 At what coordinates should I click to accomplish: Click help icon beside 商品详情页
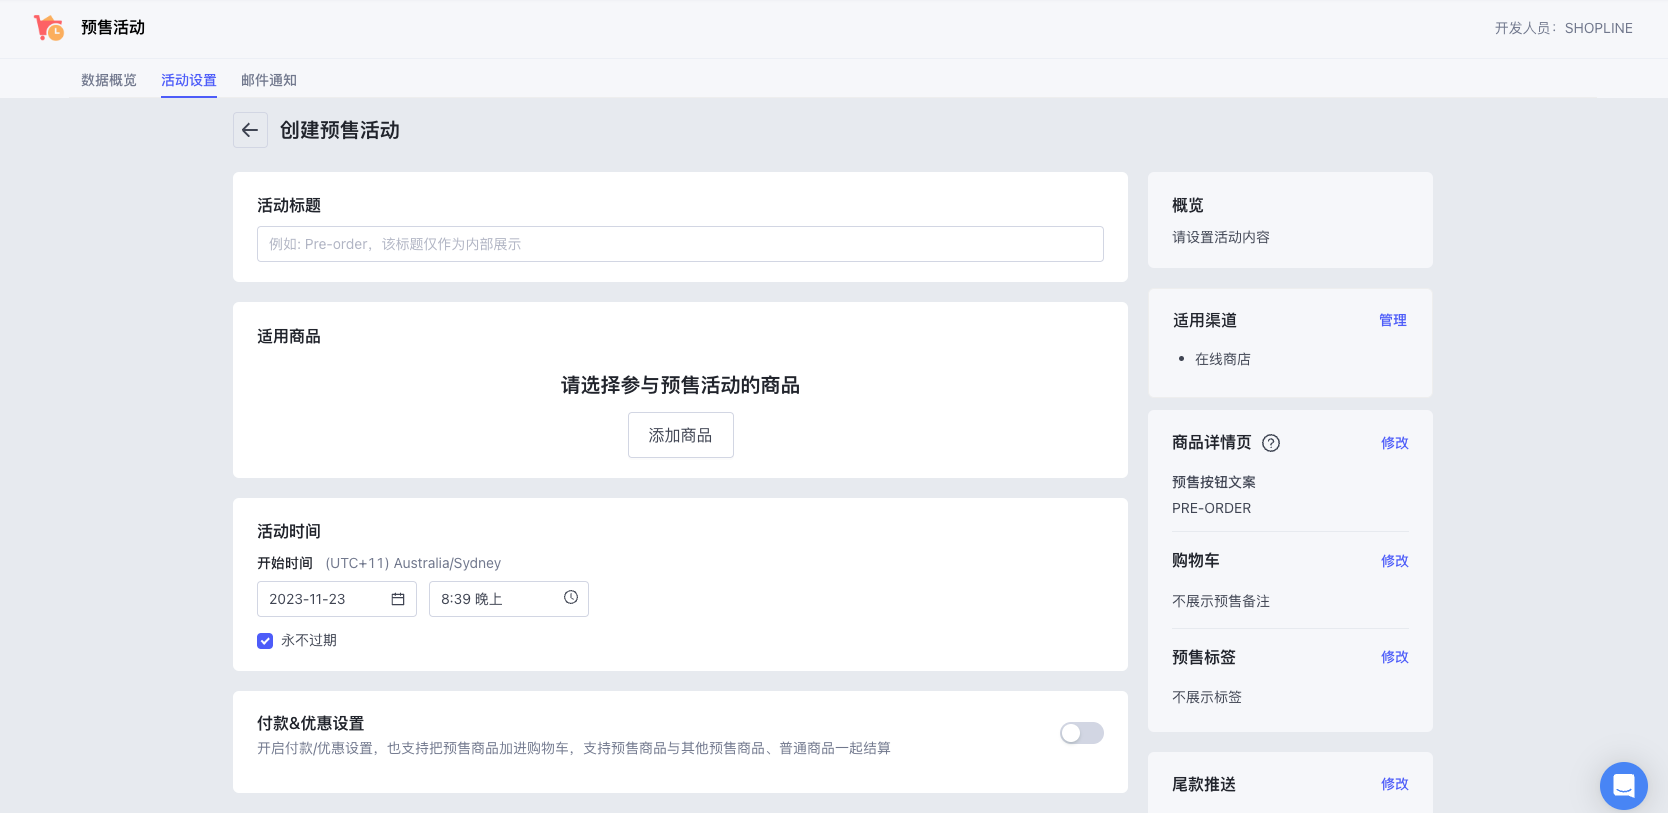(x=1271, y=443)
